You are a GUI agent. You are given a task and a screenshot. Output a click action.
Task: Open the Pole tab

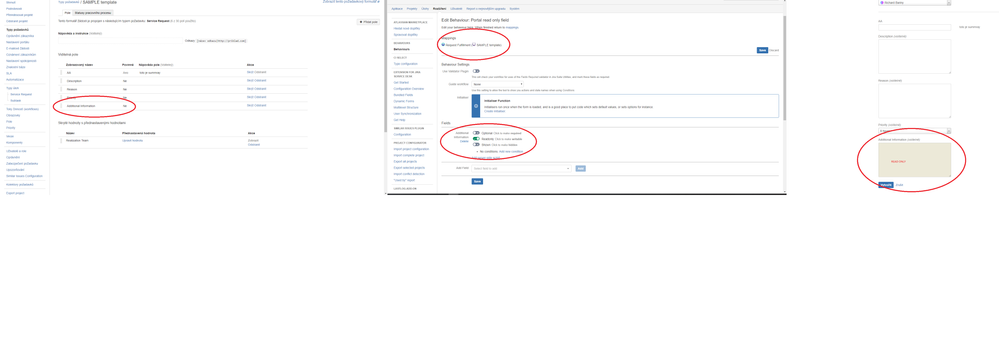[x=68, y=12]
